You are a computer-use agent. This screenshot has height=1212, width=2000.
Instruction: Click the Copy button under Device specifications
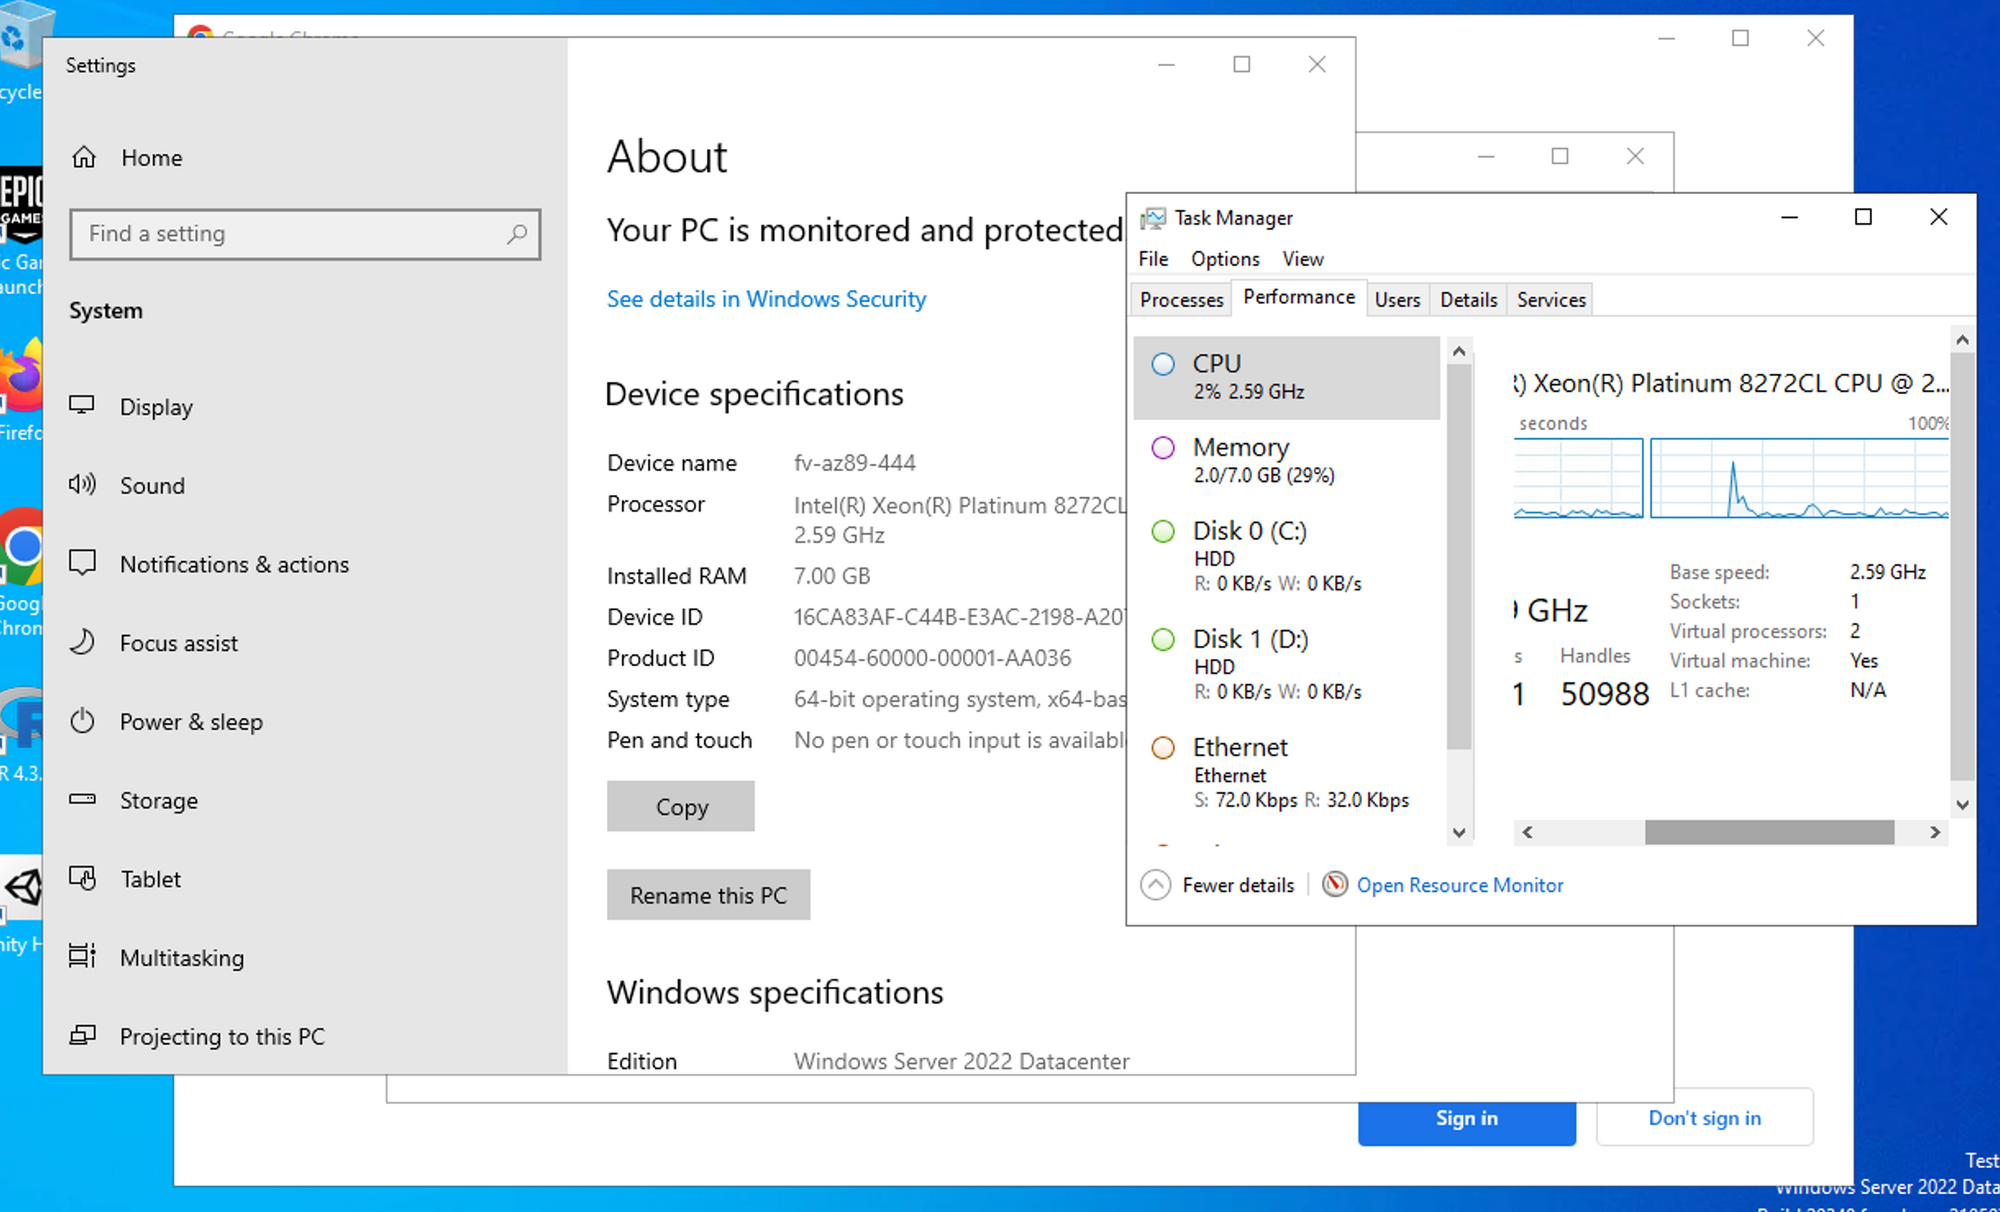[681, 806]
